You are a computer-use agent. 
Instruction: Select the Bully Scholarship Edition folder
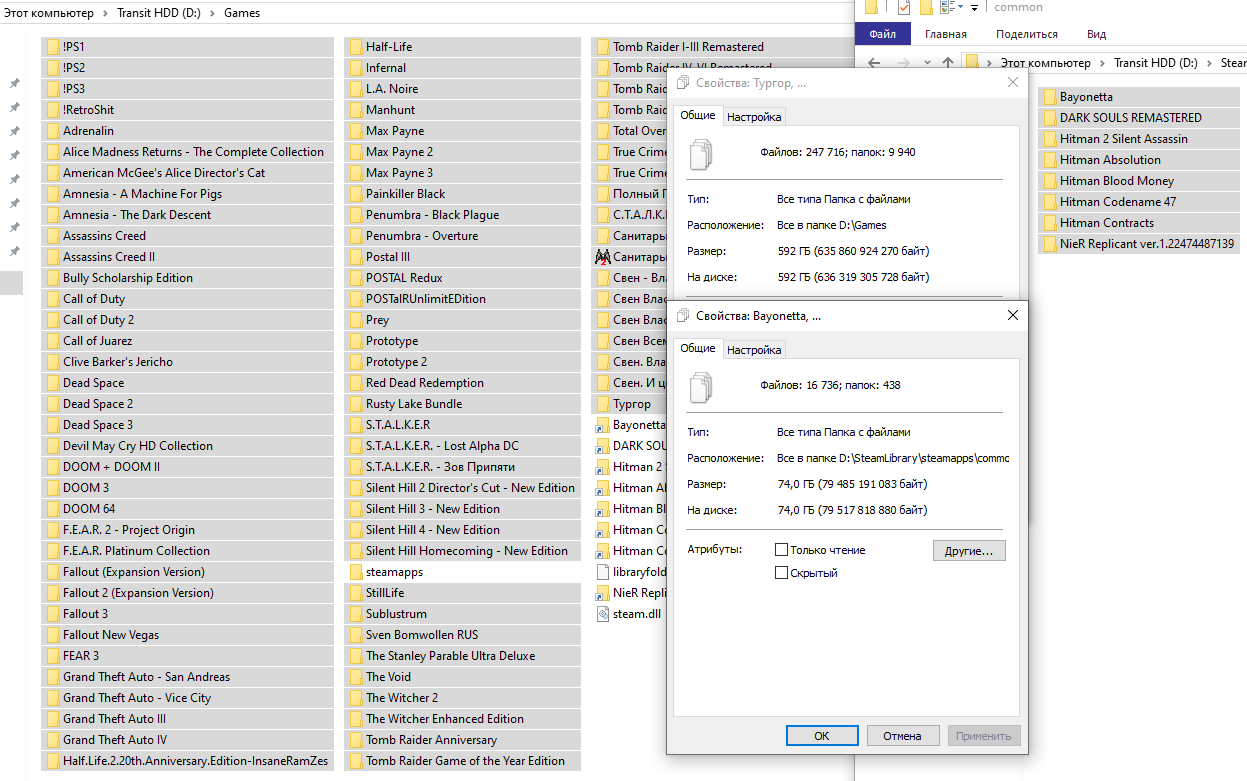point(187,278)
